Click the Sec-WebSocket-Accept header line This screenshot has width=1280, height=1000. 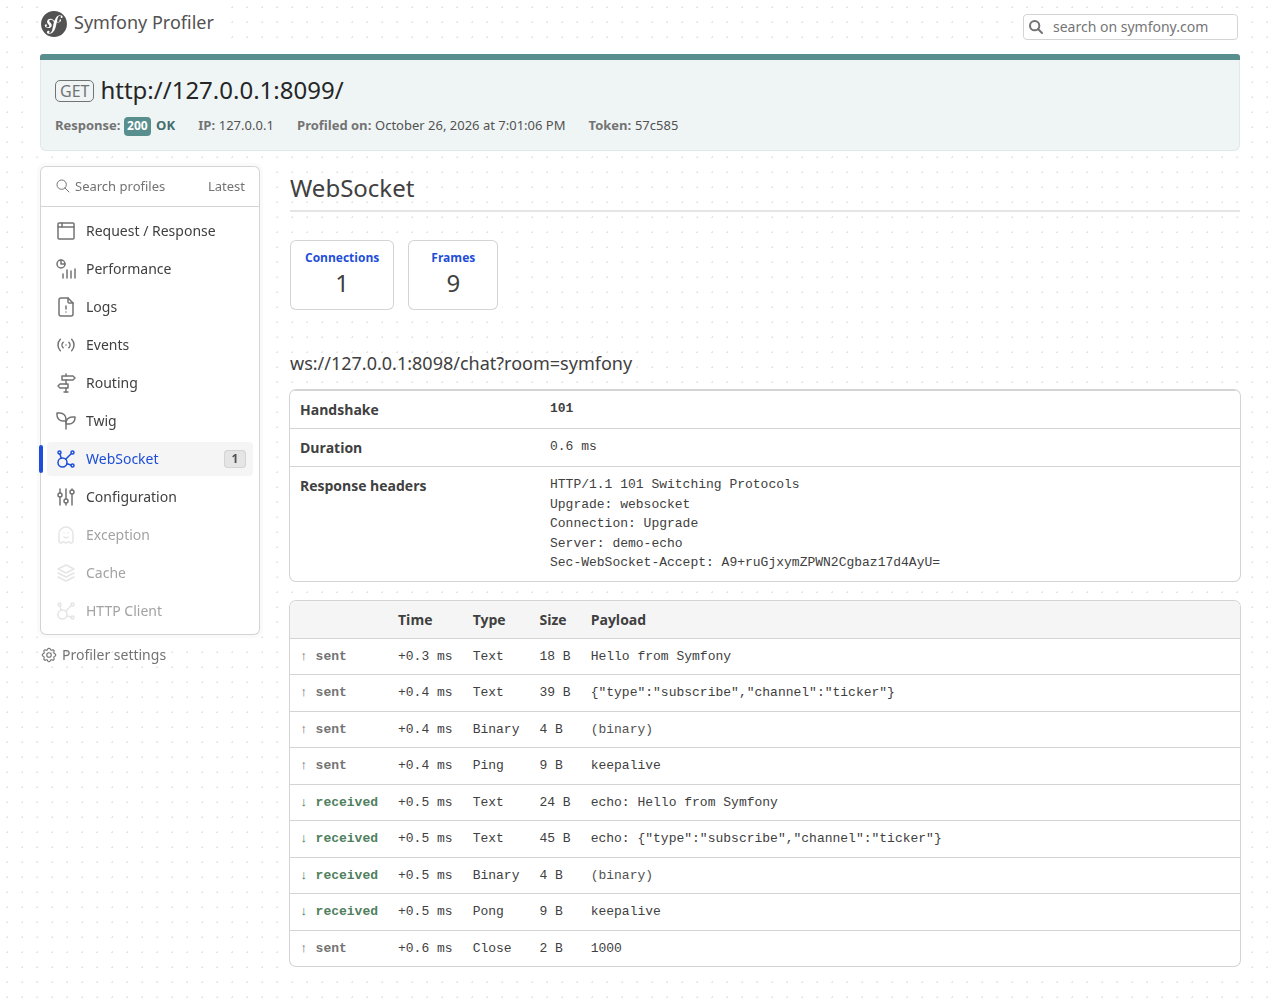(745, 562)
